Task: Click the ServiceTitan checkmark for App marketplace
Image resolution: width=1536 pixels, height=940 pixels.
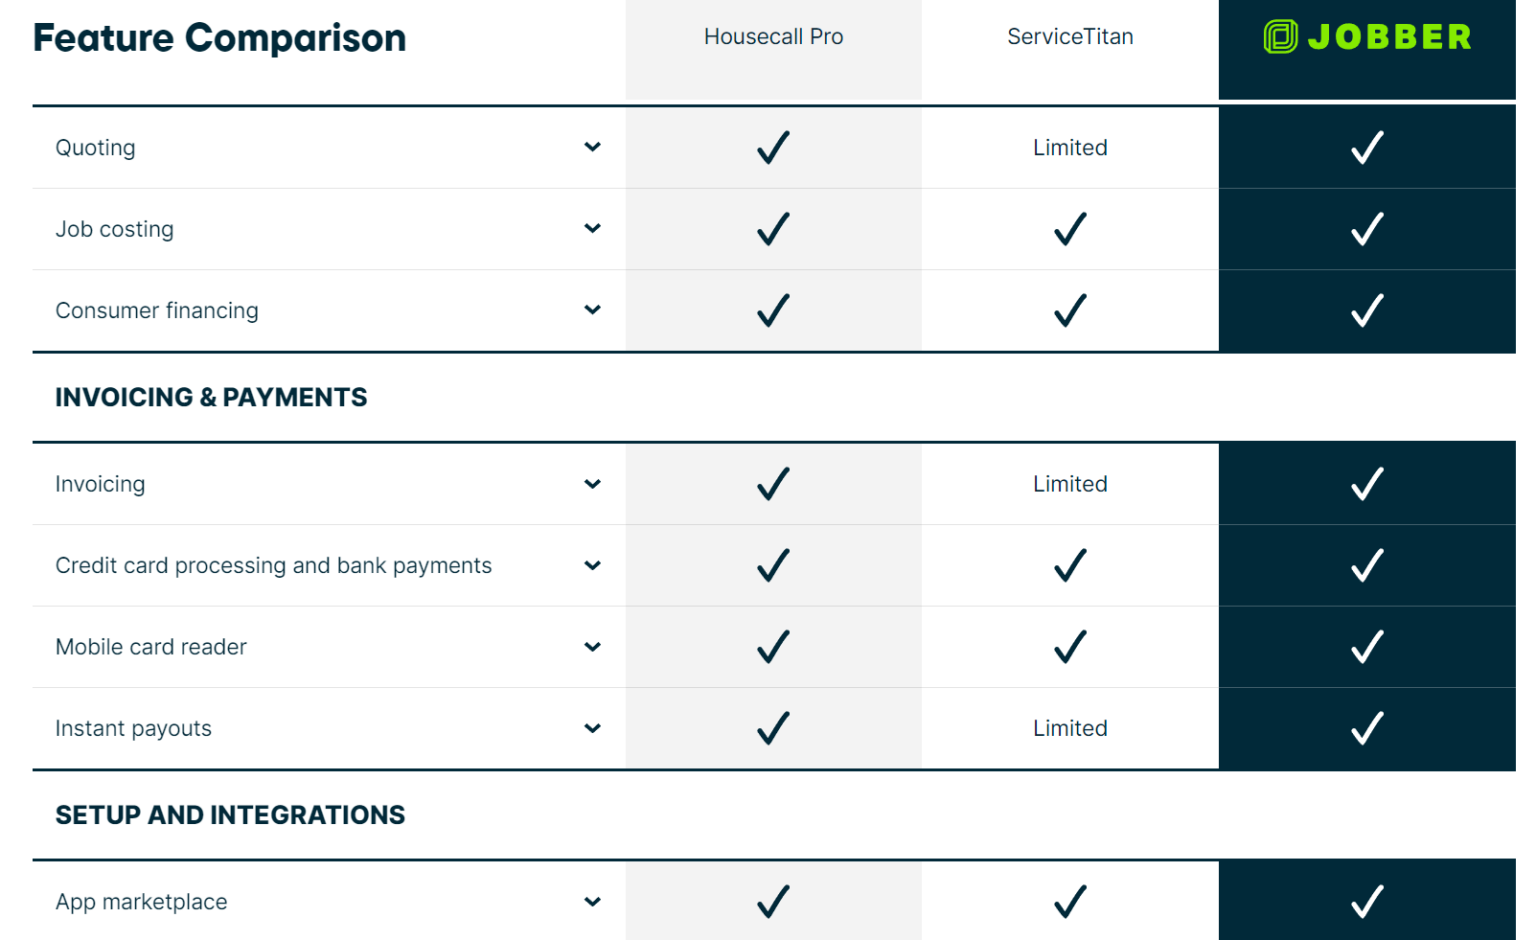Action: (1069, 901)
